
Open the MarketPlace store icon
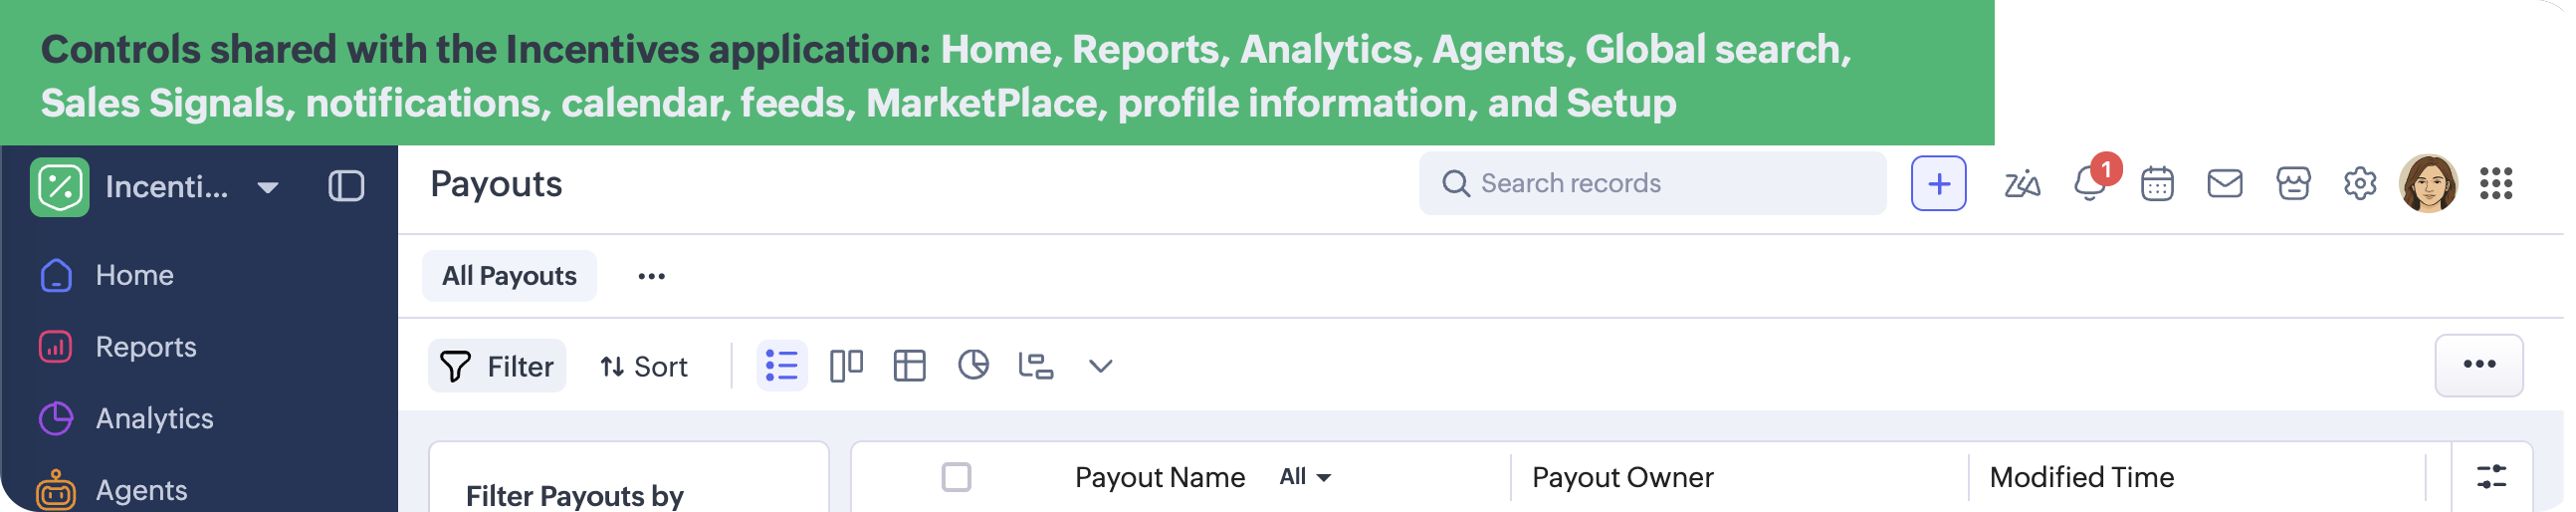click(x=2293, y=184)
